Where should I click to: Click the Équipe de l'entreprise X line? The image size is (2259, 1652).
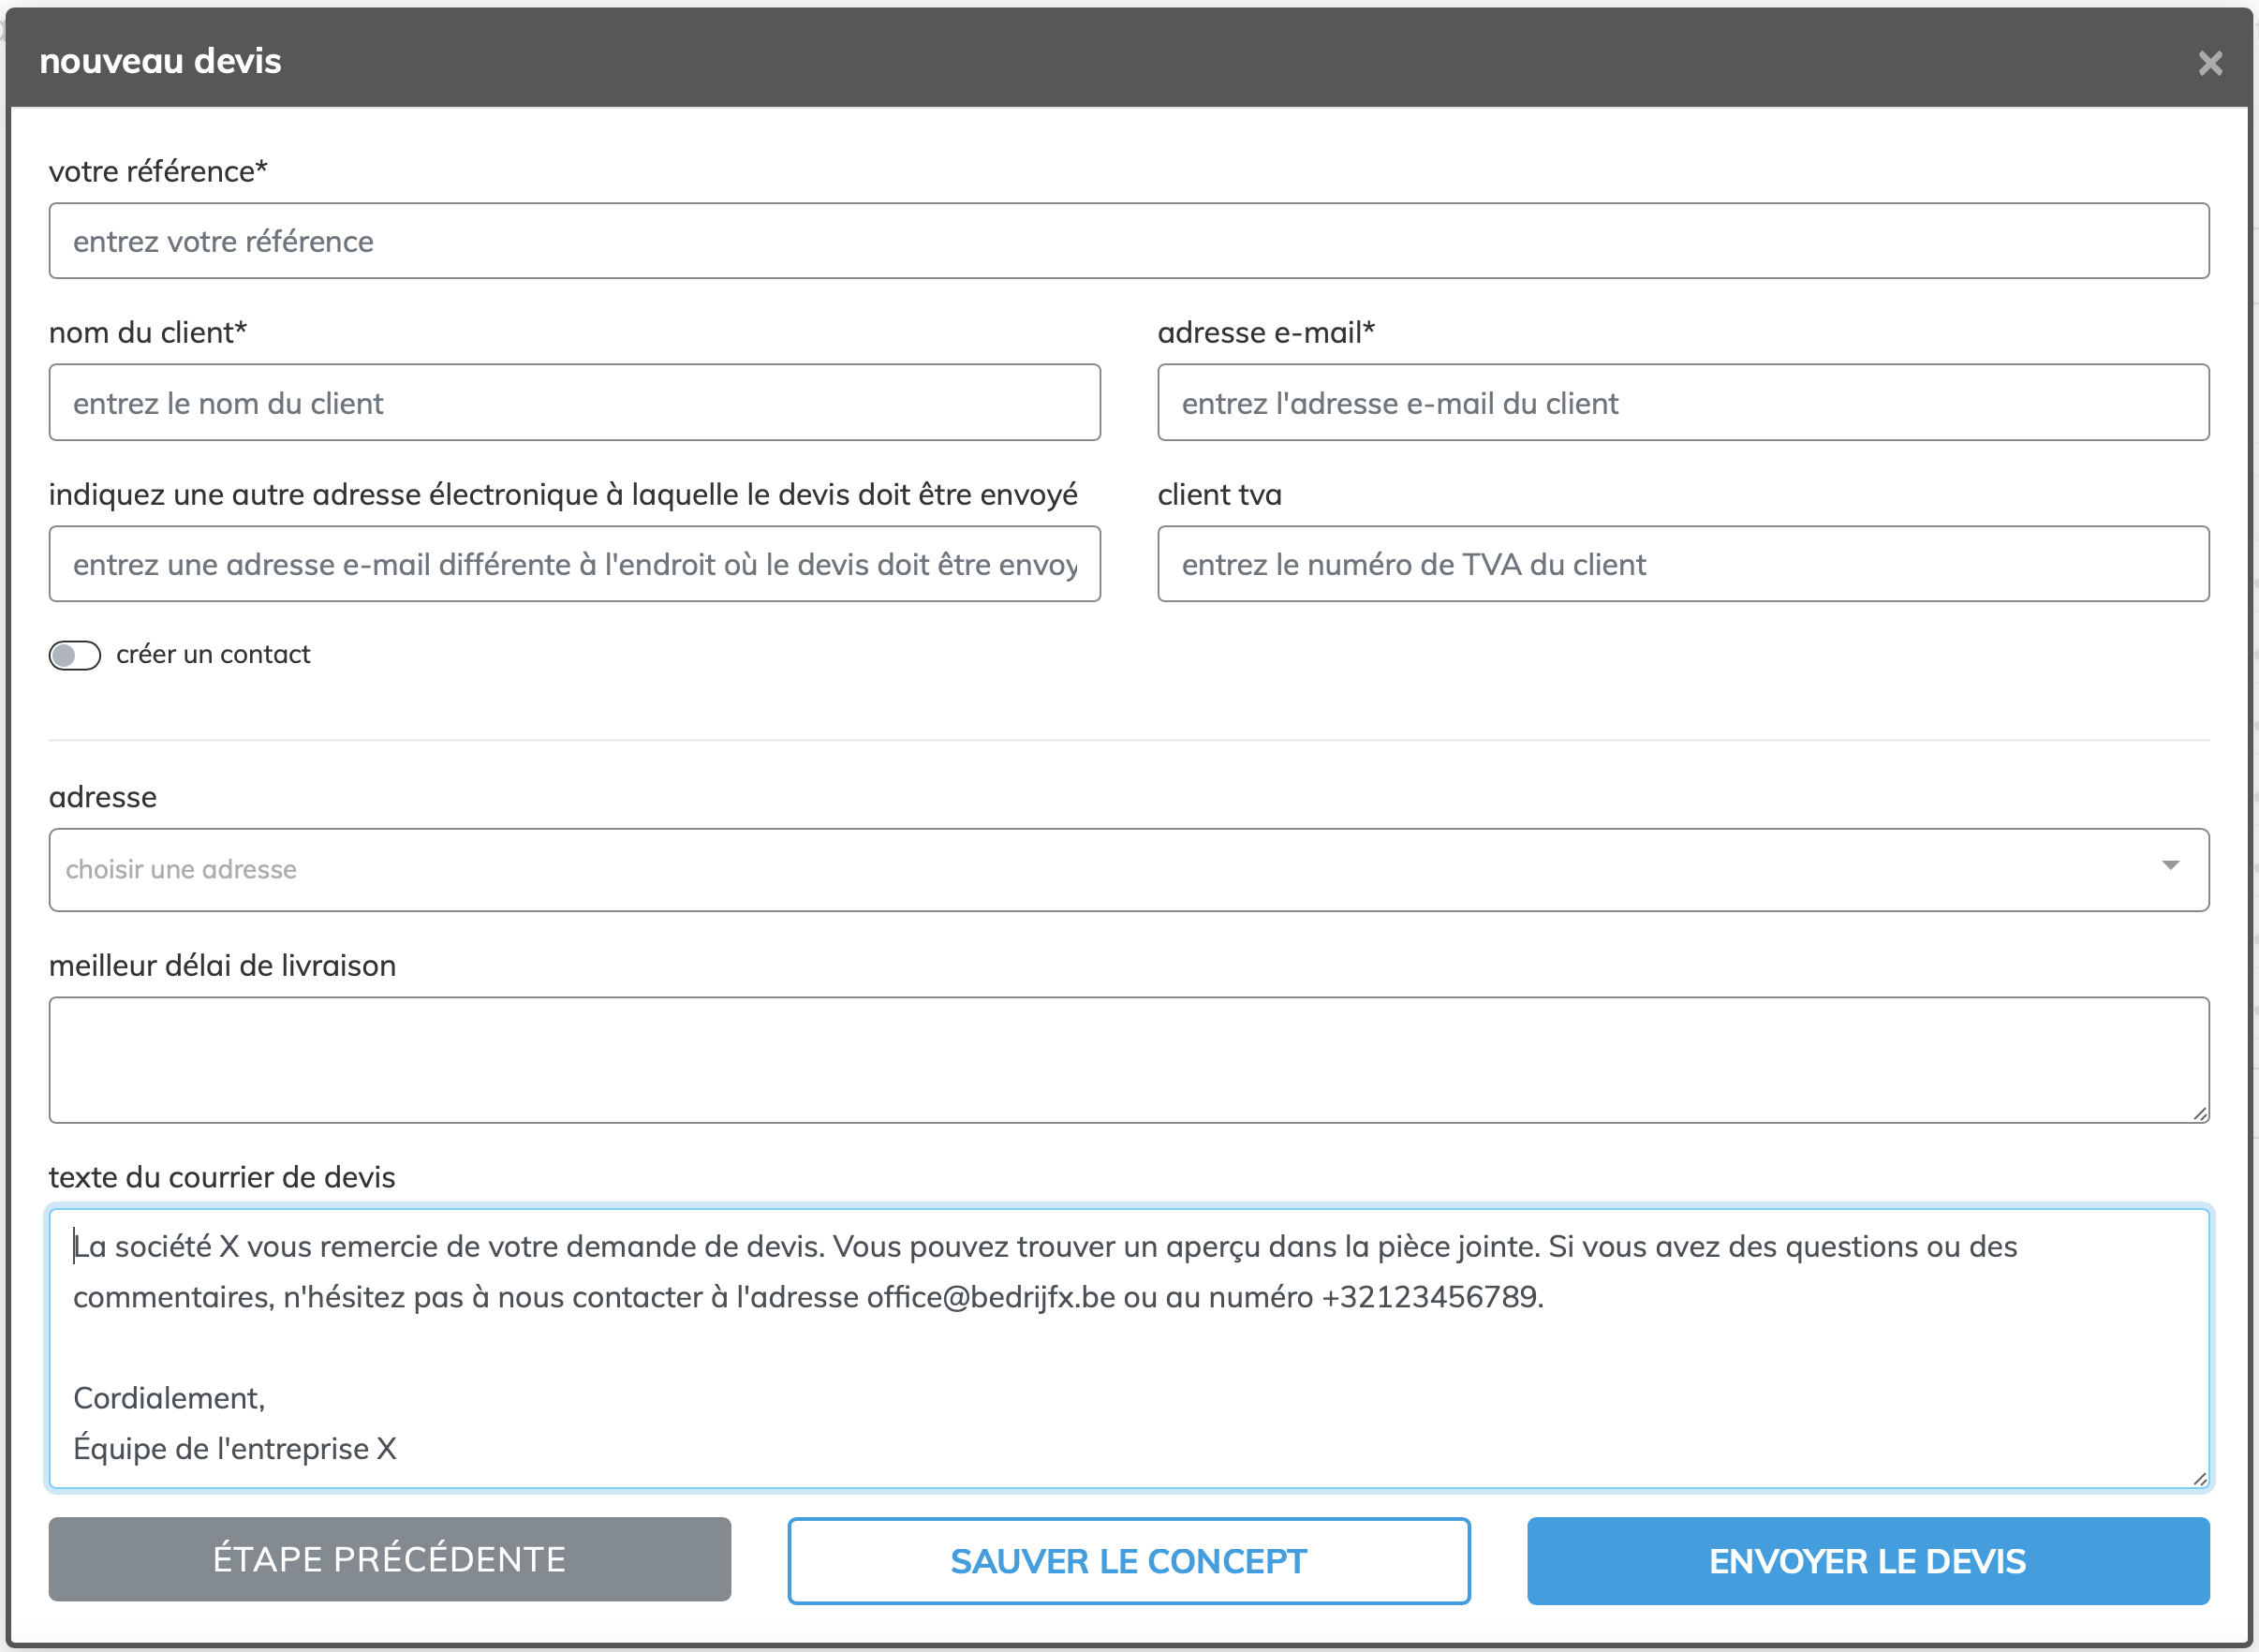coord(235,1448)
